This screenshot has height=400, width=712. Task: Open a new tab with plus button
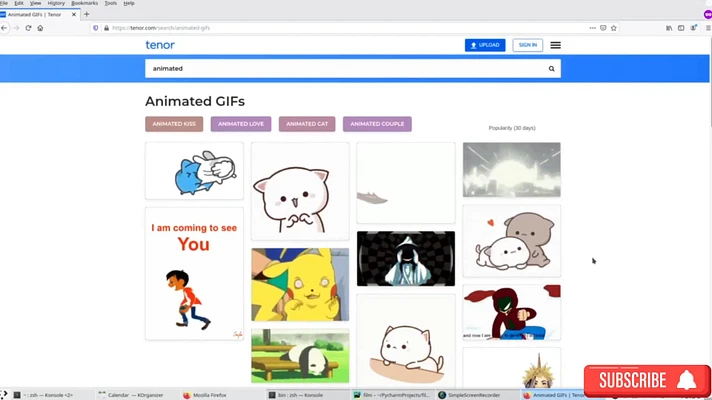[x=87, y=15]
